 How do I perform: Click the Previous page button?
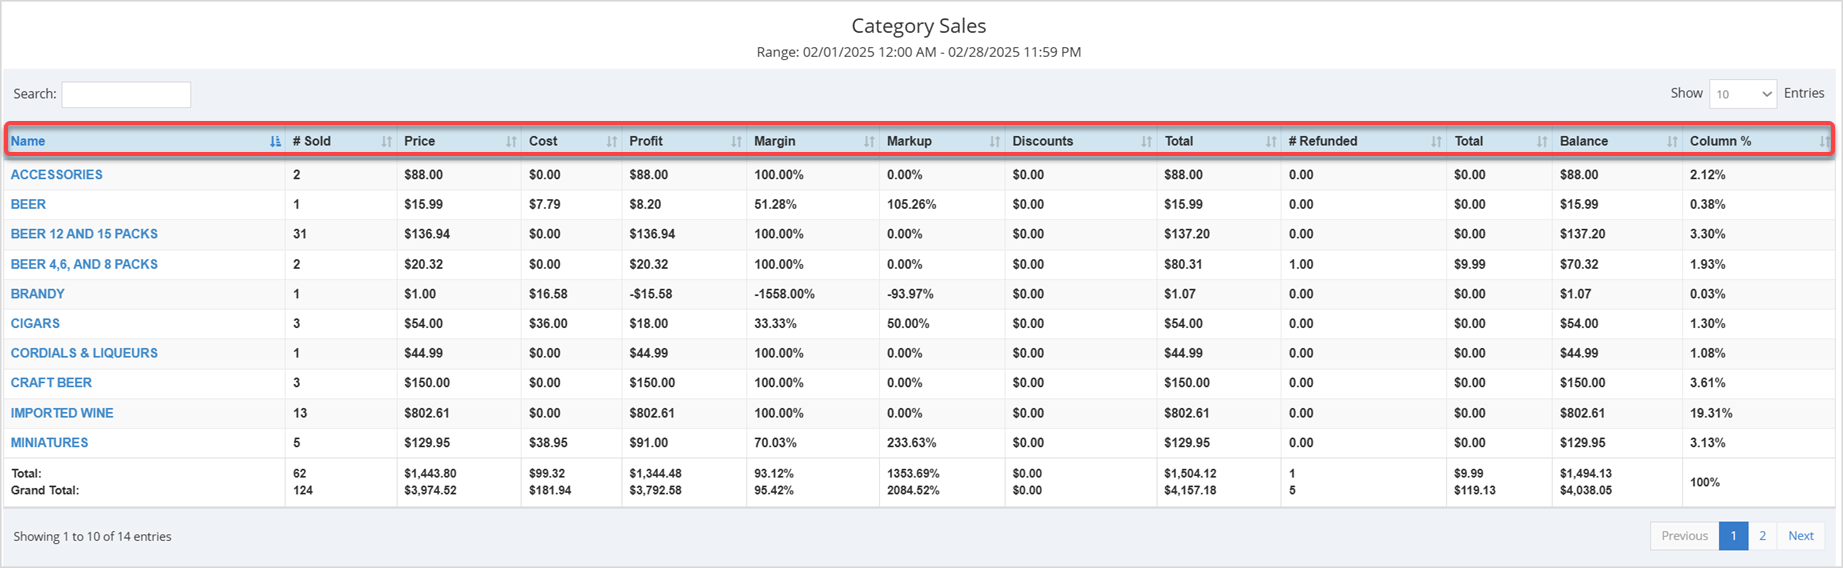pyautogui.click(x=1684, y=536)
